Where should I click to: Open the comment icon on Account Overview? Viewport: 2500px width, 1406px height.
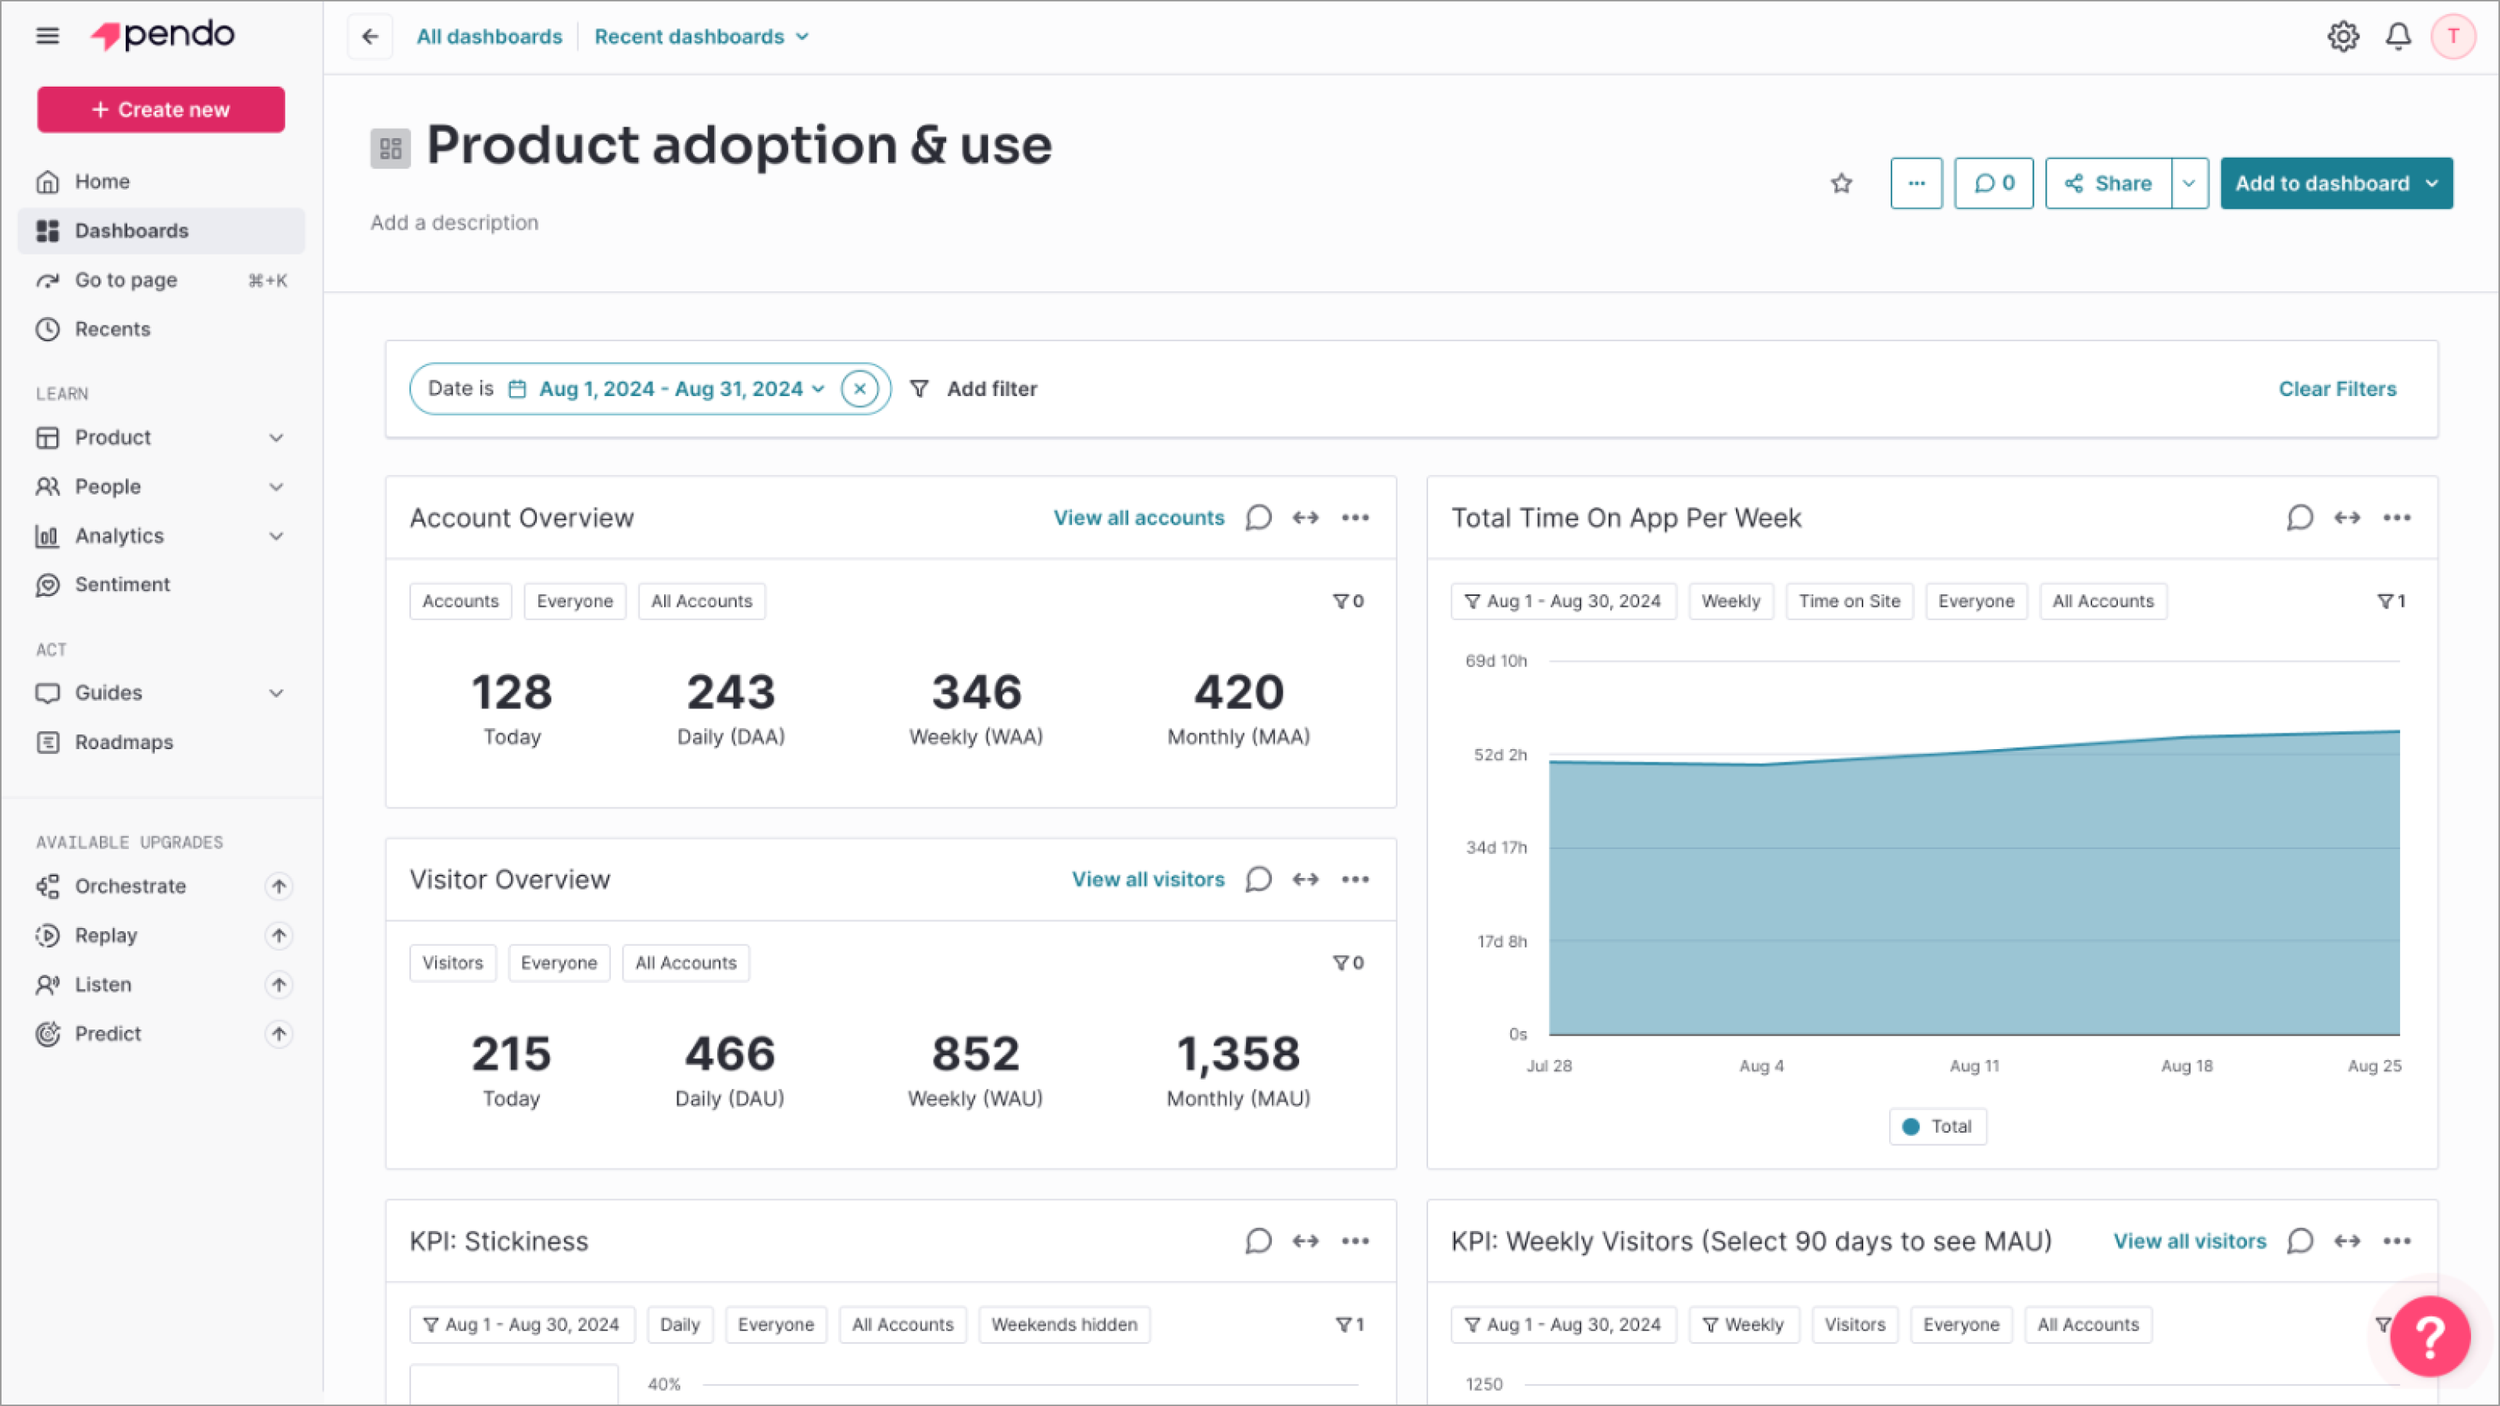pyautogui.click(x=1258, y=518)
